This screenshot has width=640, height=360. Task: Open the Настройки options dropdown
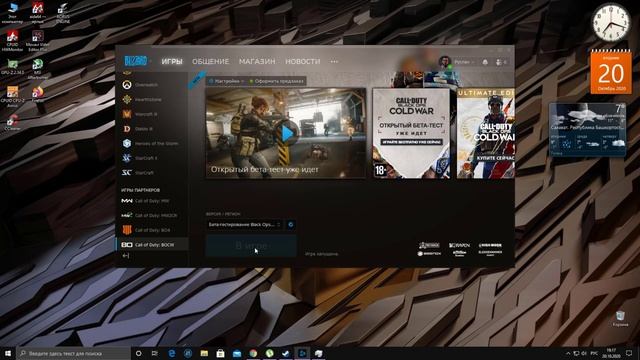tap(227, 81)
